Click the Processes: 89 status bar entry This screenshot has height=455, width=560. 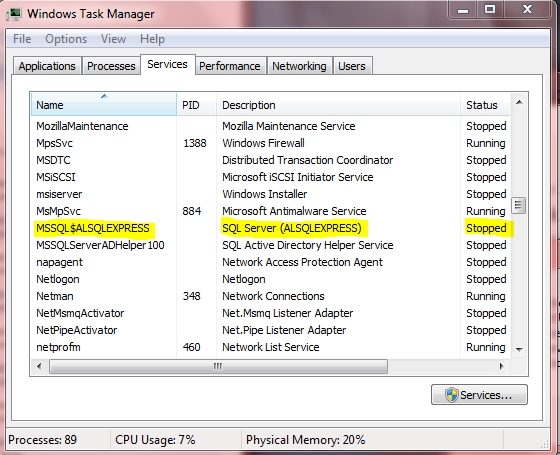[42, 440]
